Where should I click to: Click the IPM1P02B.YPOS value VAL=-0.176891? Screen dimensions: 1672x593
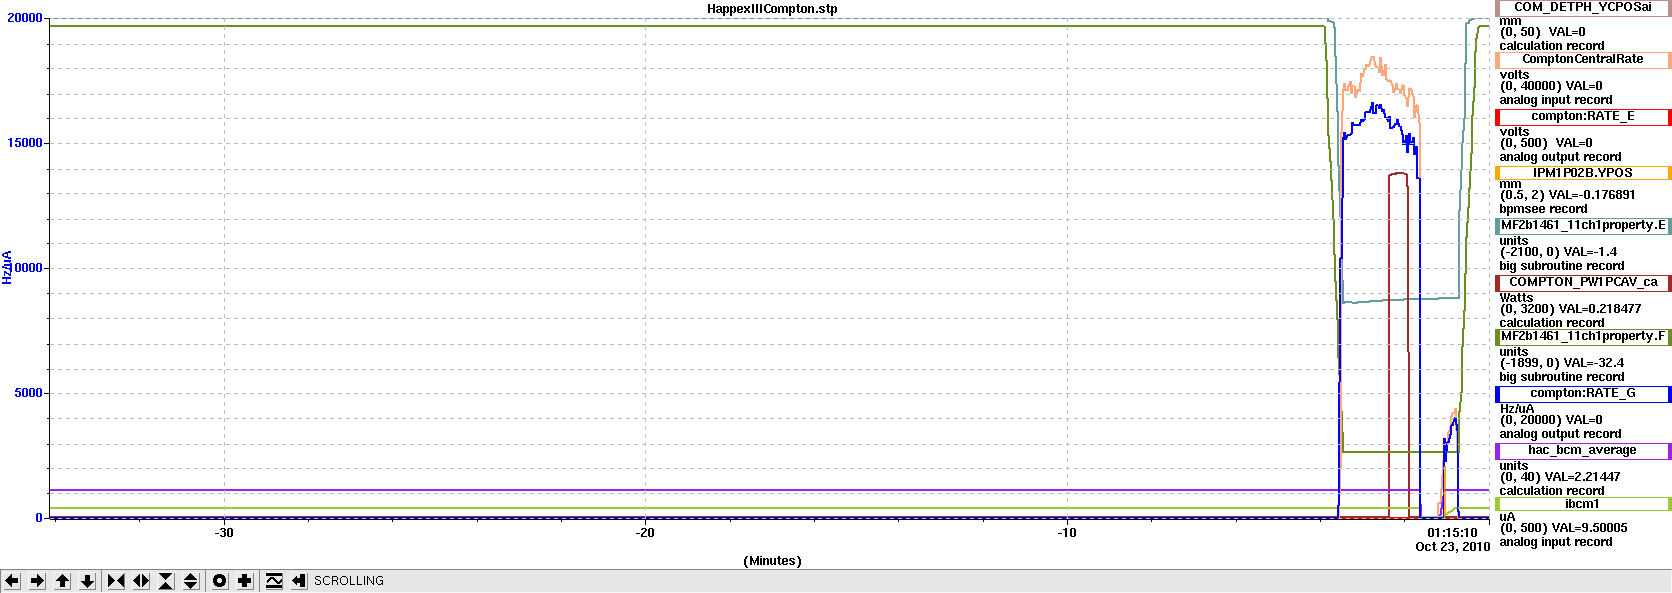[x=1592, y=195]
